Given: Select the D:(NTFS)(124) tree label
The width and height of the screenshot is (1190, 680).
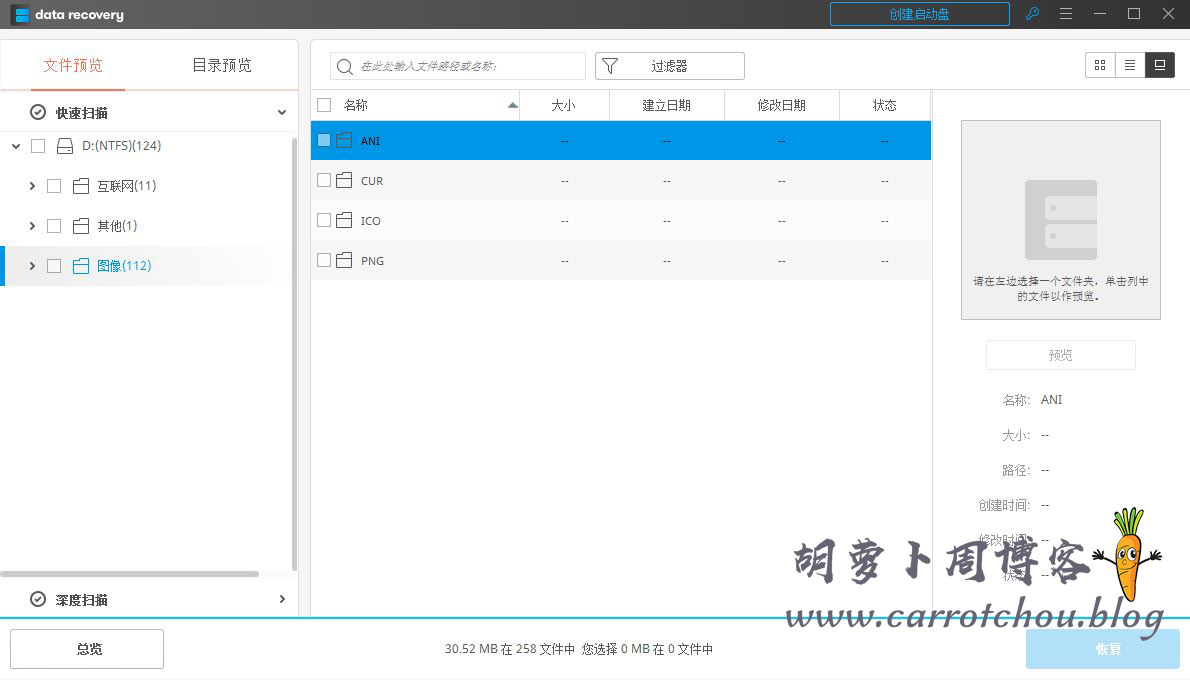Looking at the screenshot, I should [x=121, y=146].
